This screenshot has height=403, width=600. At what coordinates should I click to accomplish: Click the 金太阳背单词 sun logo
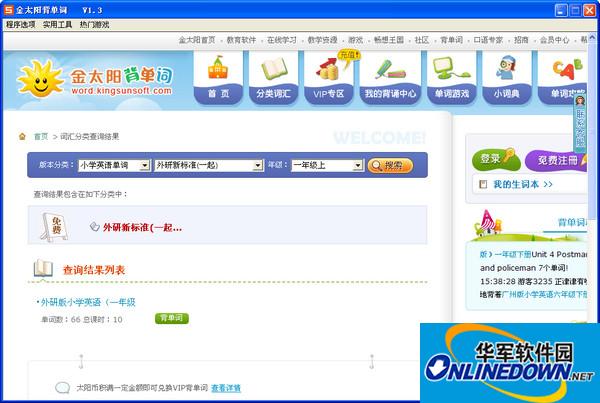40,78
